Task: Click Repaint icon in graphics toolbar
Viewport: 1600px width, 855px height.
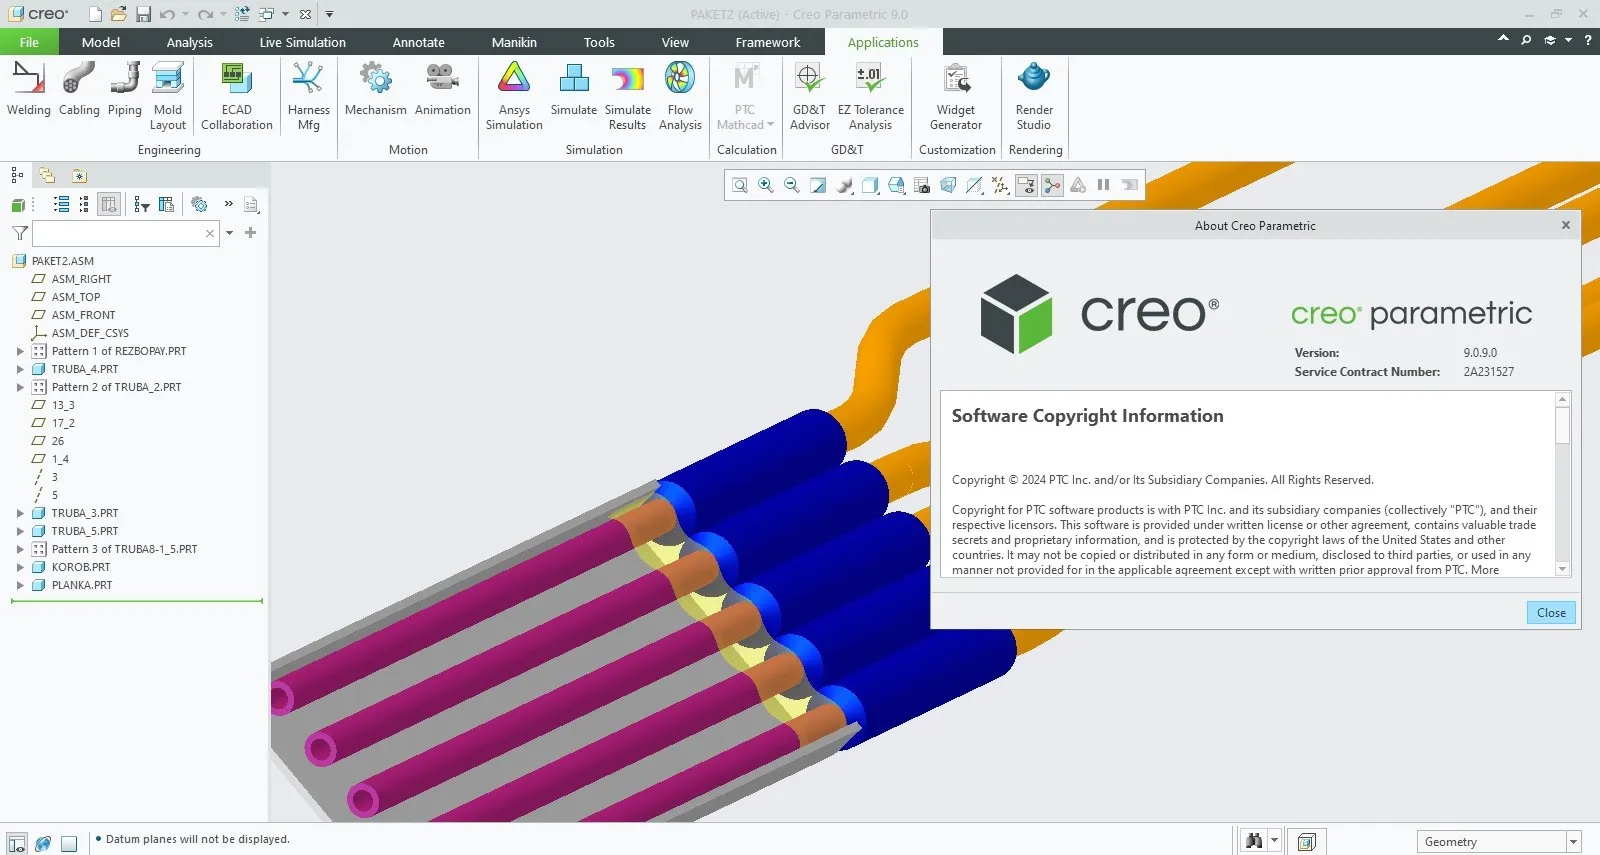Action: (818, 185)
